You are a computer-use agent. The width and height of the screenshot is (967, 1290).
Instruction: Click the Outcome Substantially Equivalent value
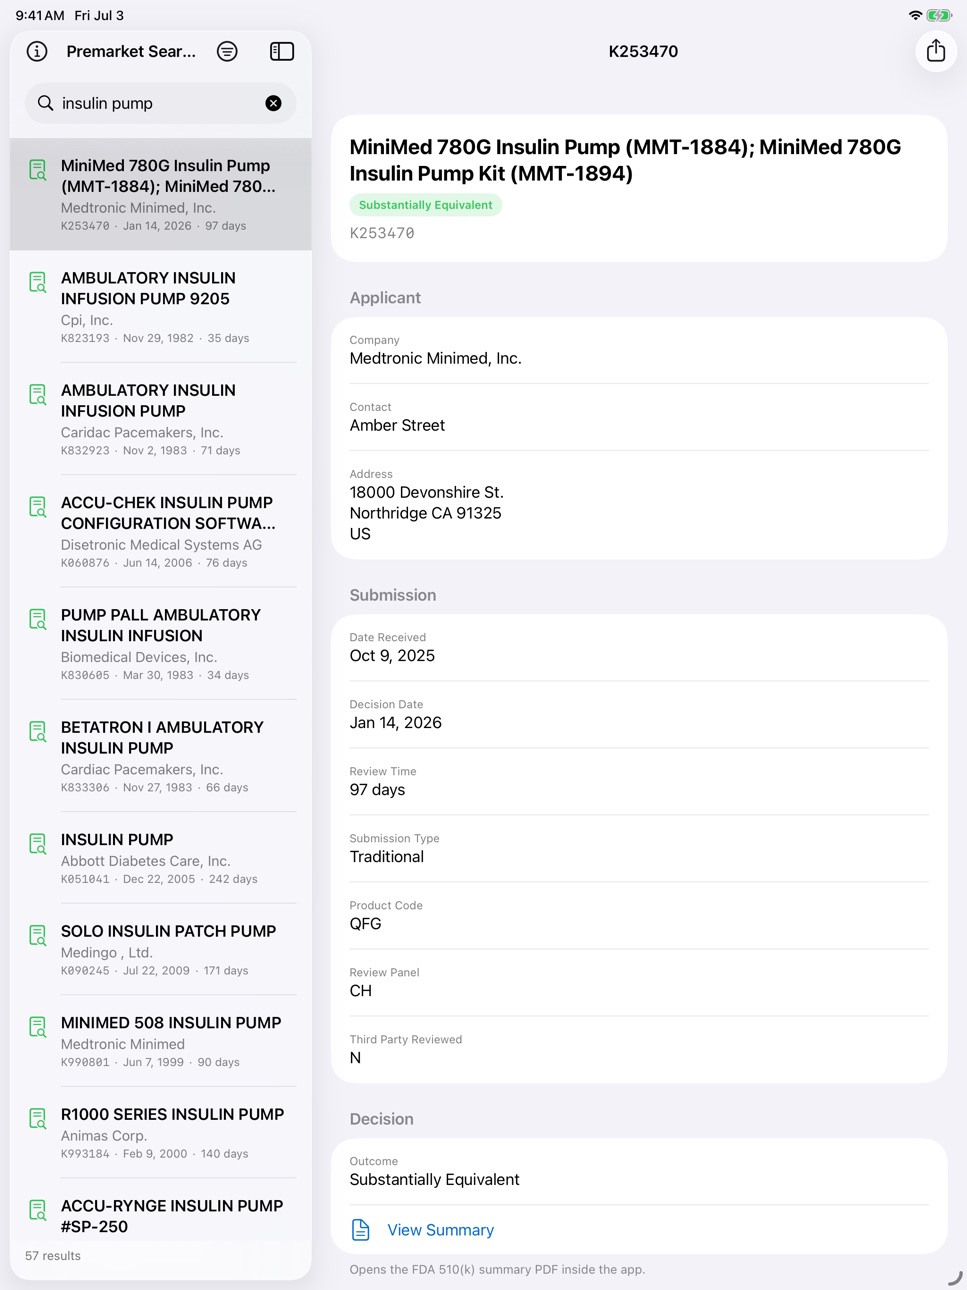point(434,1180)
